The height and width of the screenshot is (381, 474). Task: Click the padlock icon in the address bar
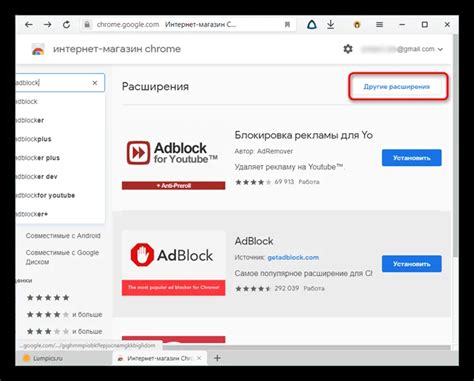click(87, 24)
